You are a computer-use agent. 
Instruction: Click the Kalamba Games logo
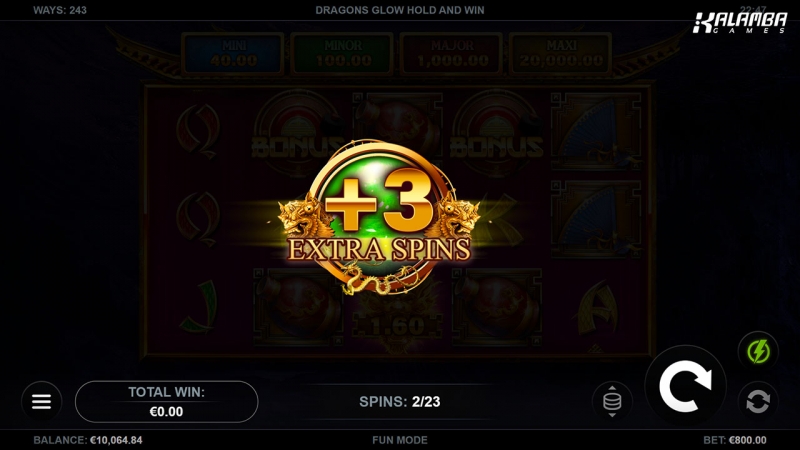pyautogui.click(x=740, y=23)
